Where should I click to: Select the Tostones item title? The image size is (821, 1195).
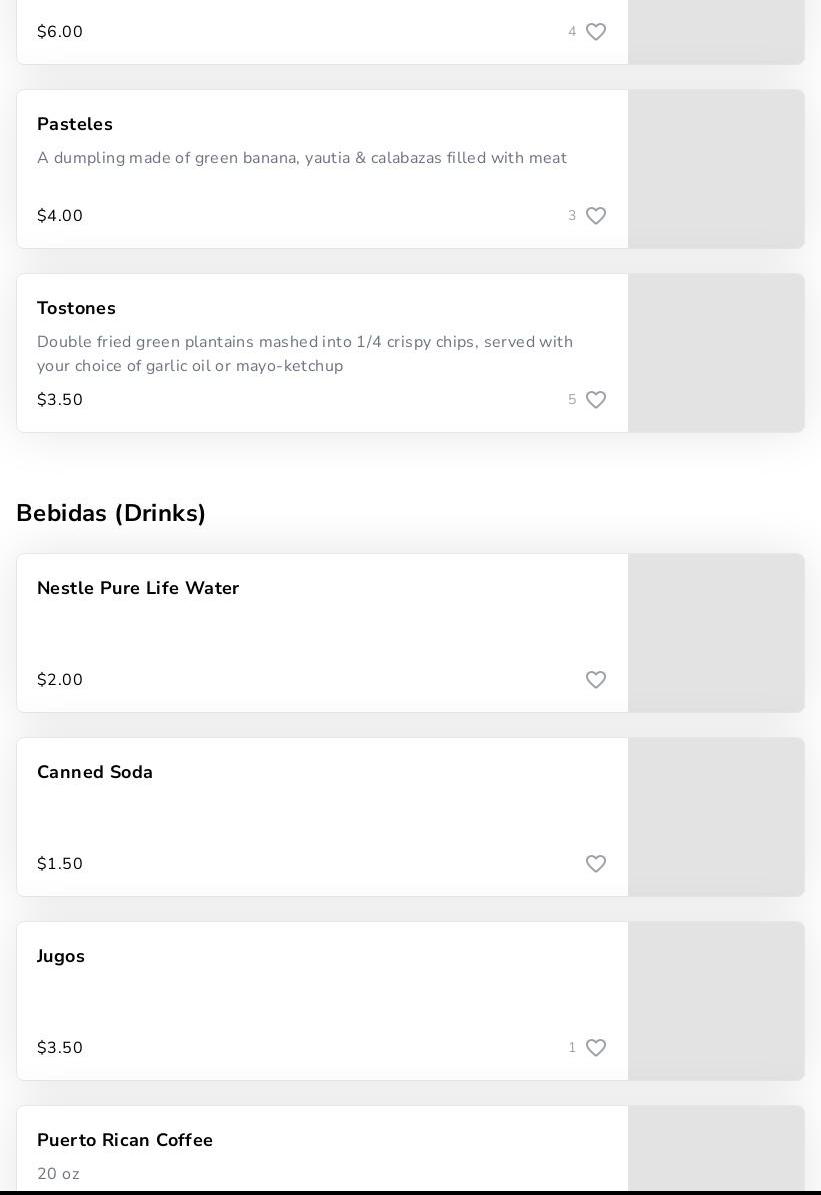(76, 308)
